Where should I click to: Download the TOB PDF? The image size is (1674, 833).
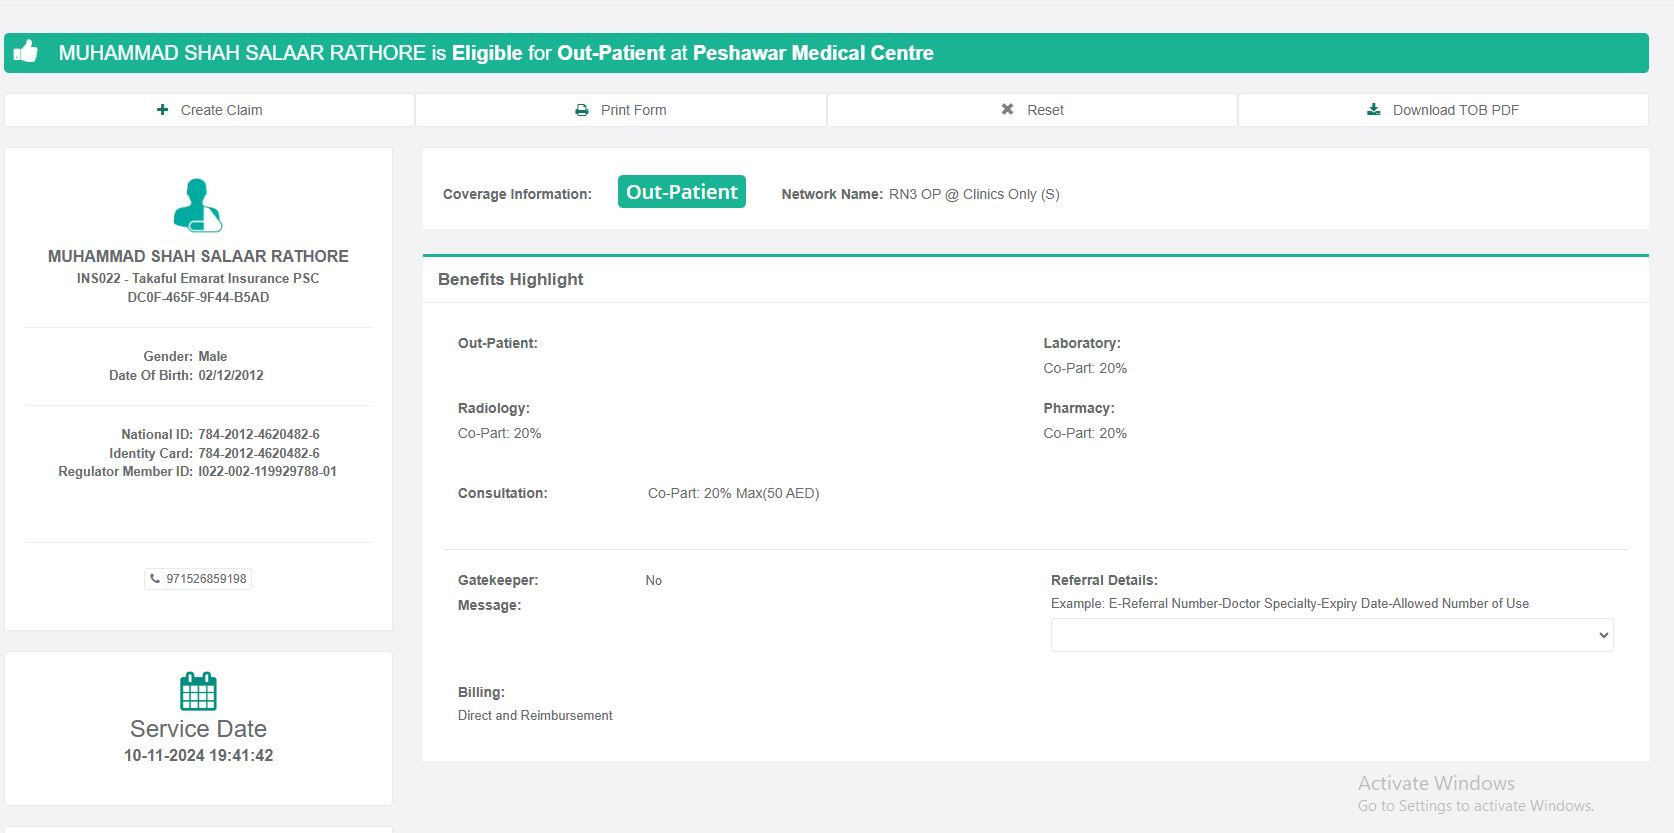1443,110
